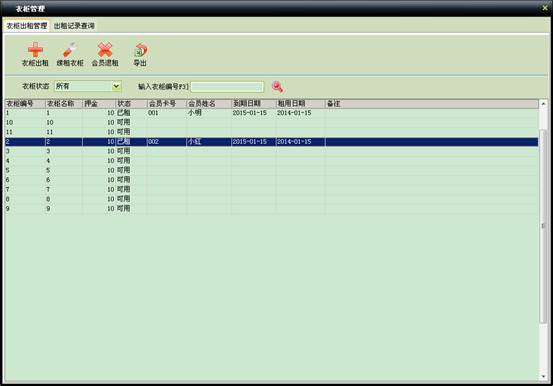This screenshot has height=386, width=553.
Task: Select member name 小明 in row 1
Action: 194,113
